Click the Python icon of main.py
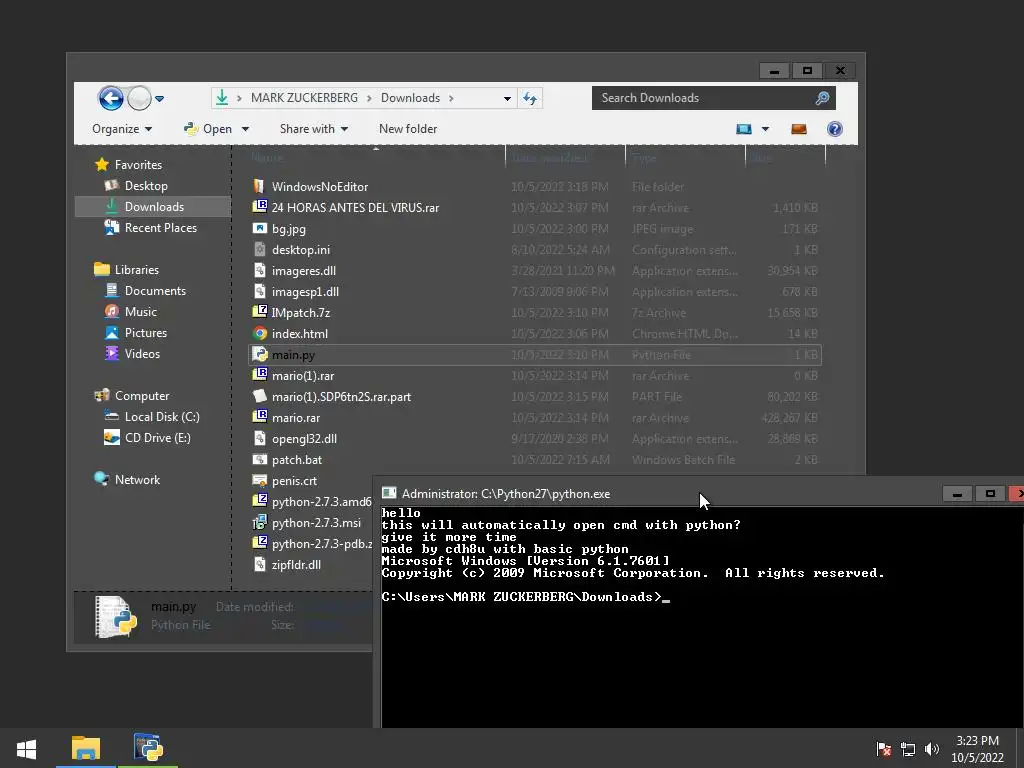 pyautogui.click(x=260, y=355)
